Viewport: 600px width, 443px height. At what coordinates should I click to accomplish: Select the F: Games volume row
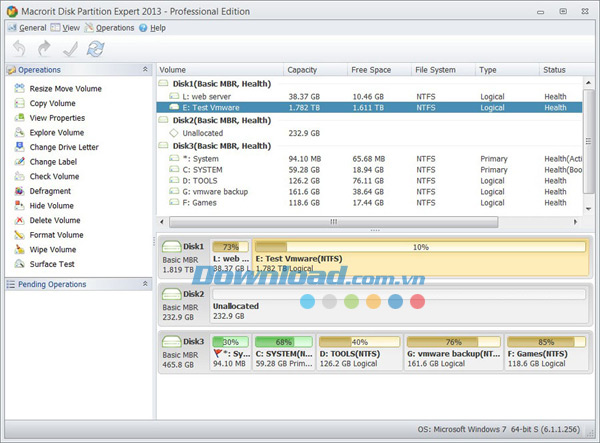pos(369,203)
